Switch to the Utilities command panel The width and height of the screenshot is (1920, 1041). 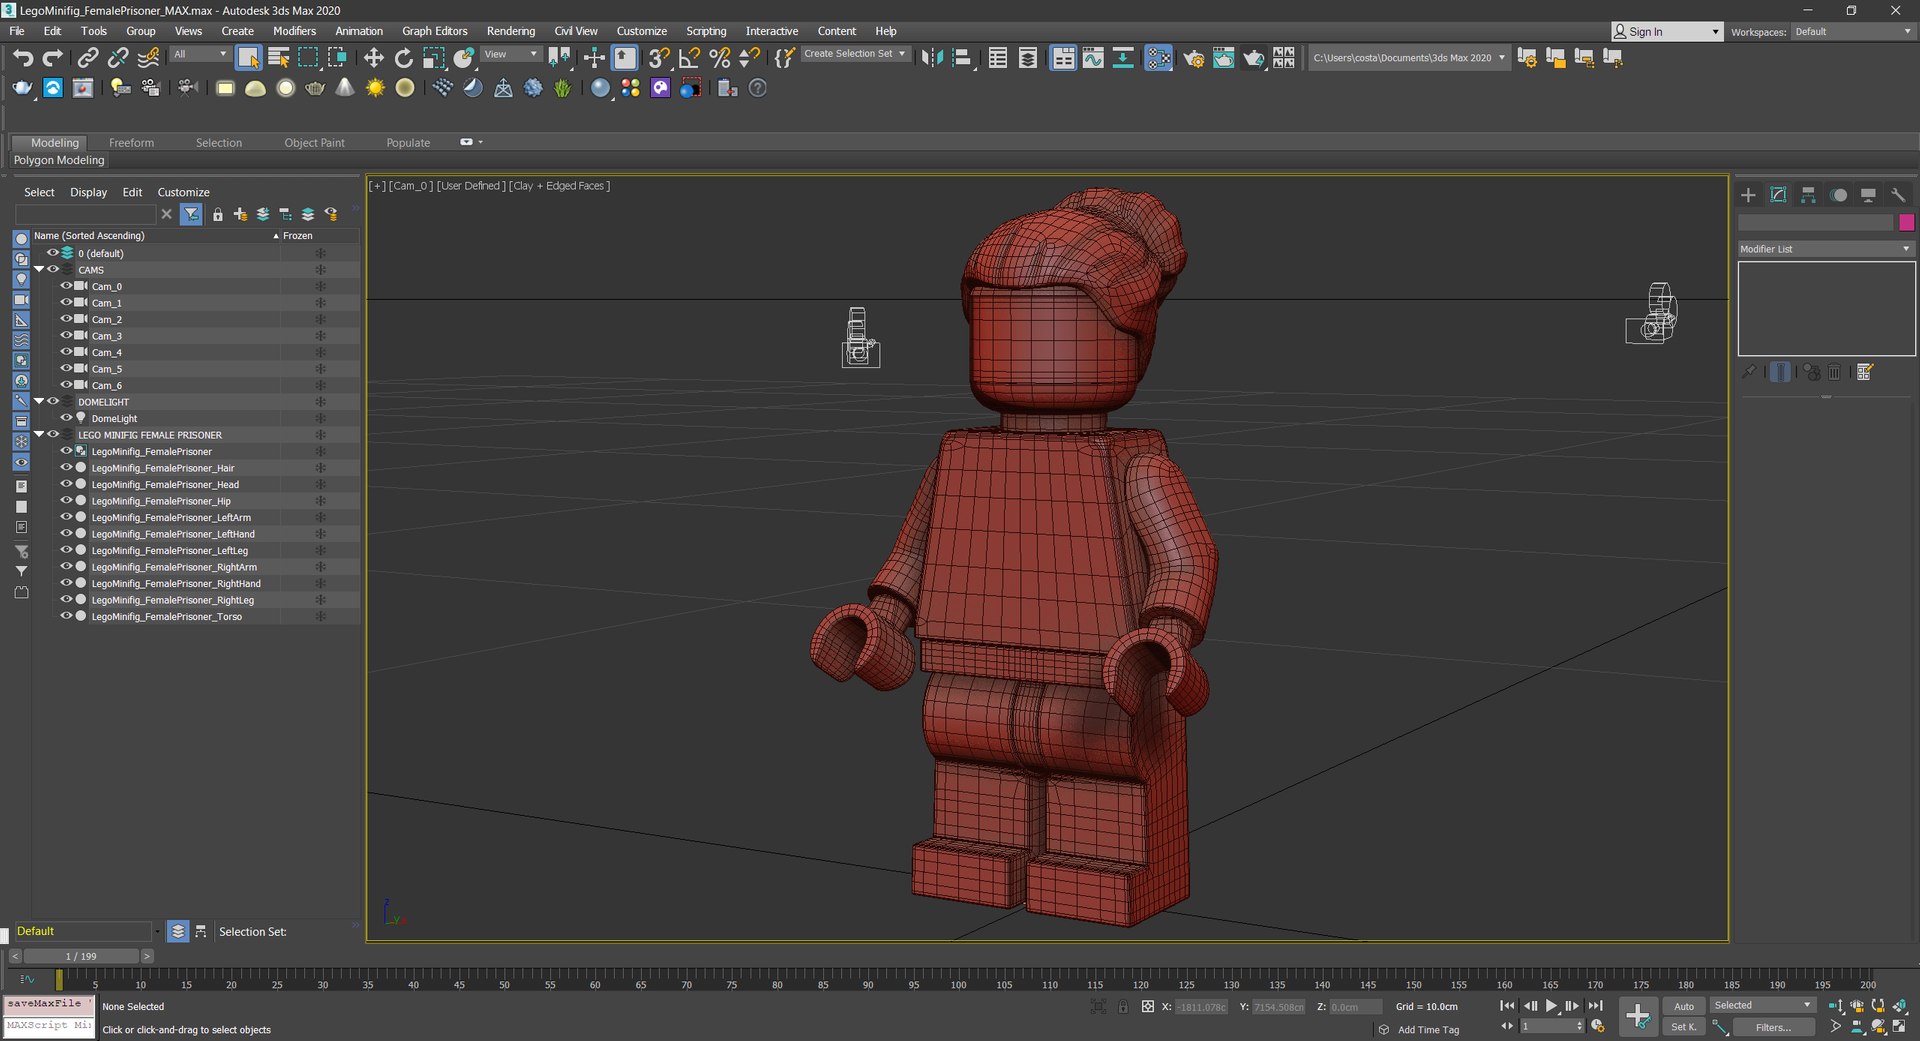[x=1898, y=195]
